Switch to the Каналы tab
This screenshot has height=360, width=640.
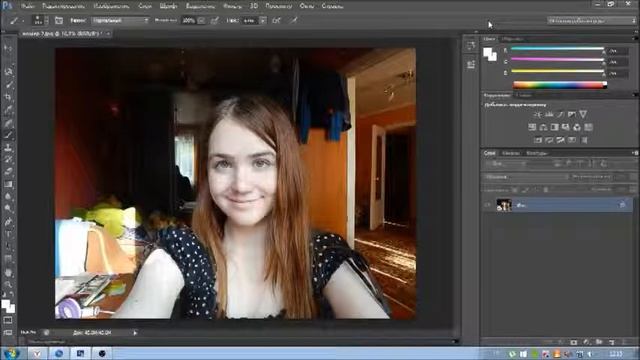pos(511,153)
